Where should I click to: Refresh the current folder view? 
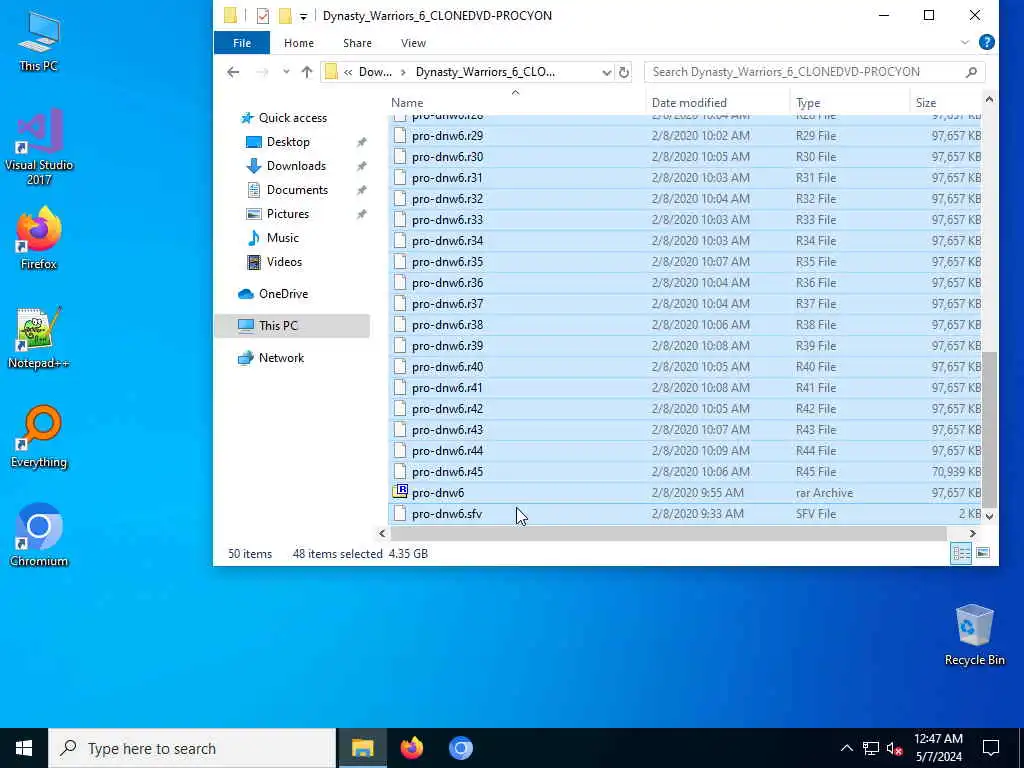[x=624, y=72]
